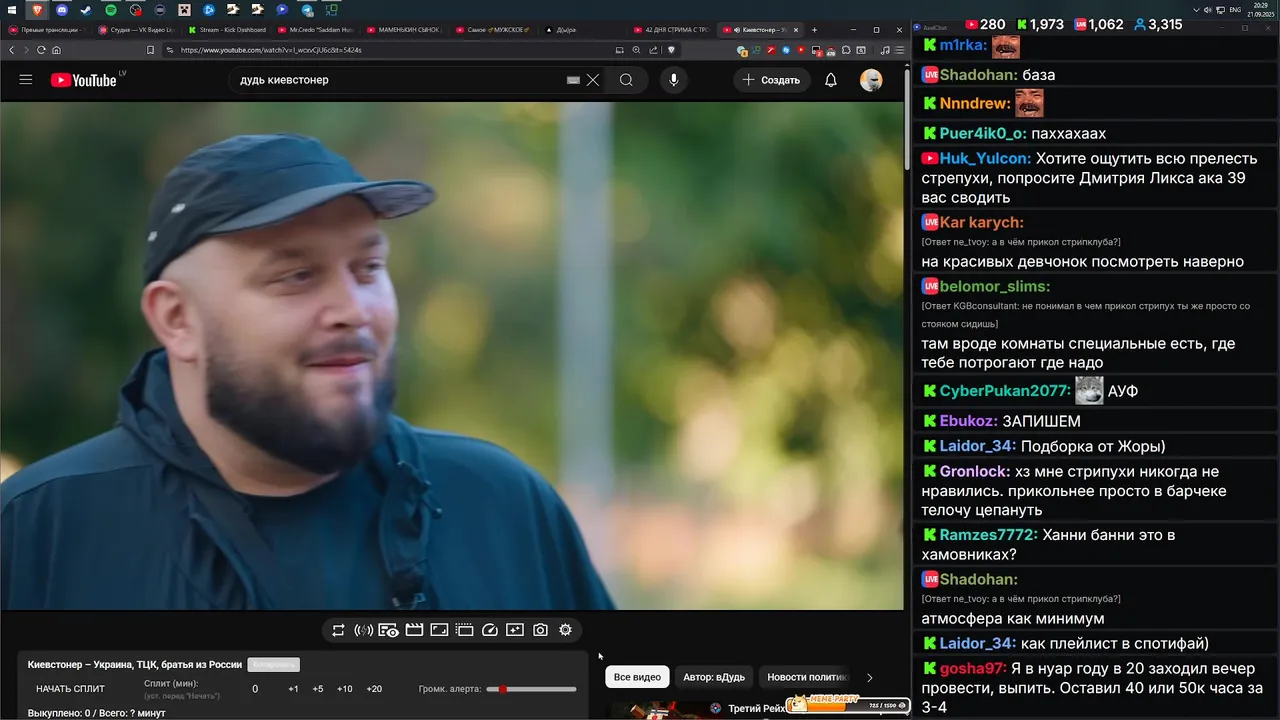
Task: Switch to the Студия — VK Видео Live tab
Action: click(138, 30)
